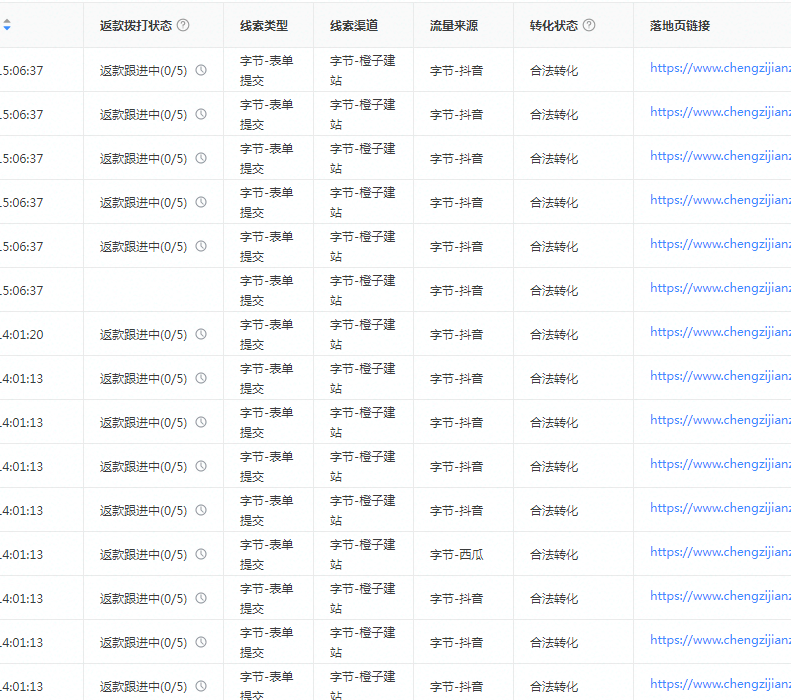Click help icon beside 转化状态 header
The width and height of the screenshot is (791, 700).
pyautogui.click(x=589, y=26)
